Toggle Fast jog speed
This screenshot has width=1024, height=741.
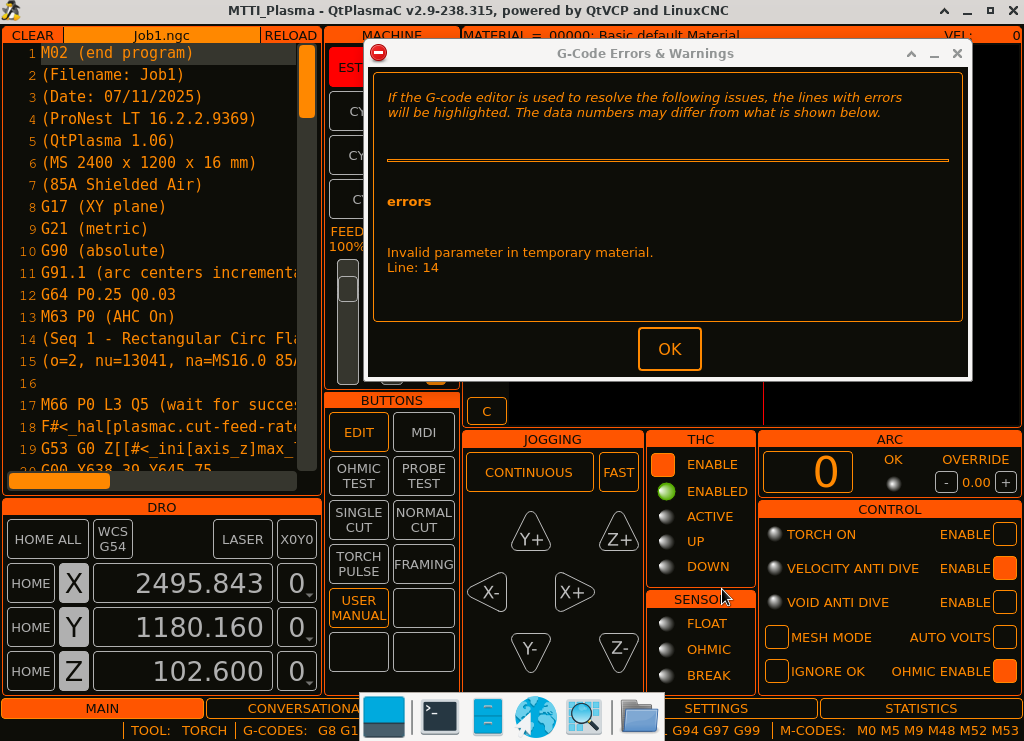tap(618, 472)
